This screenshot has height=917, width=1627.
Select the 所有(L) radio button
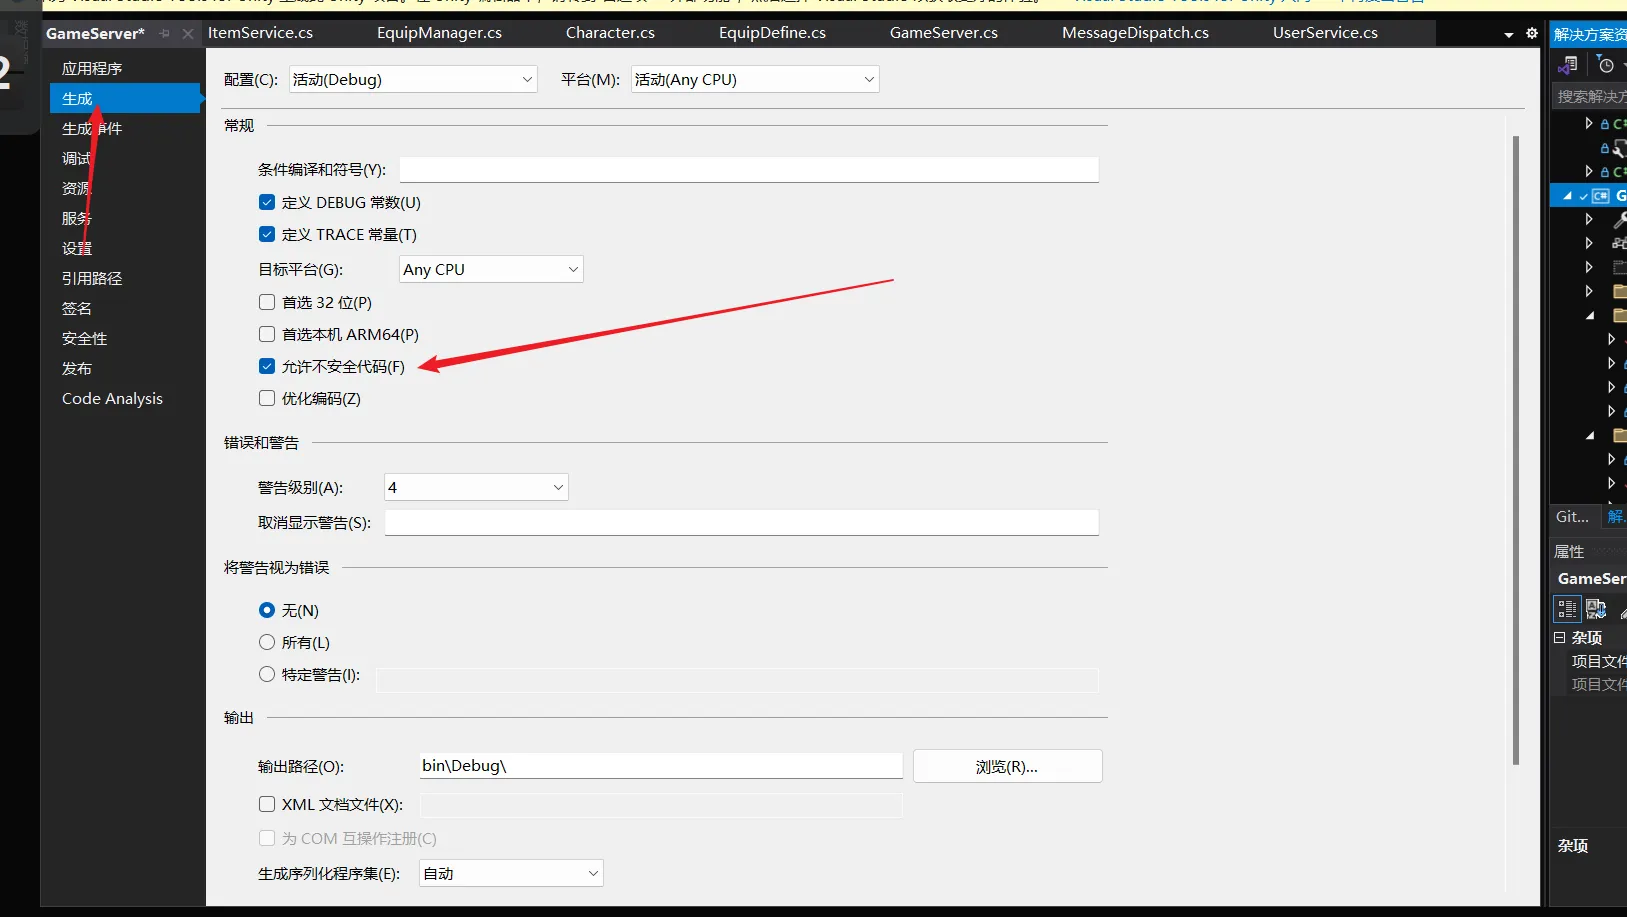[x=267, y=642]
